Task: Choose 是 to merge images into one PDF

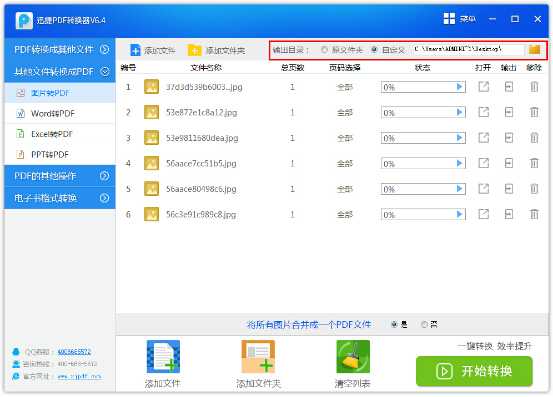Action: pos(394,324)
